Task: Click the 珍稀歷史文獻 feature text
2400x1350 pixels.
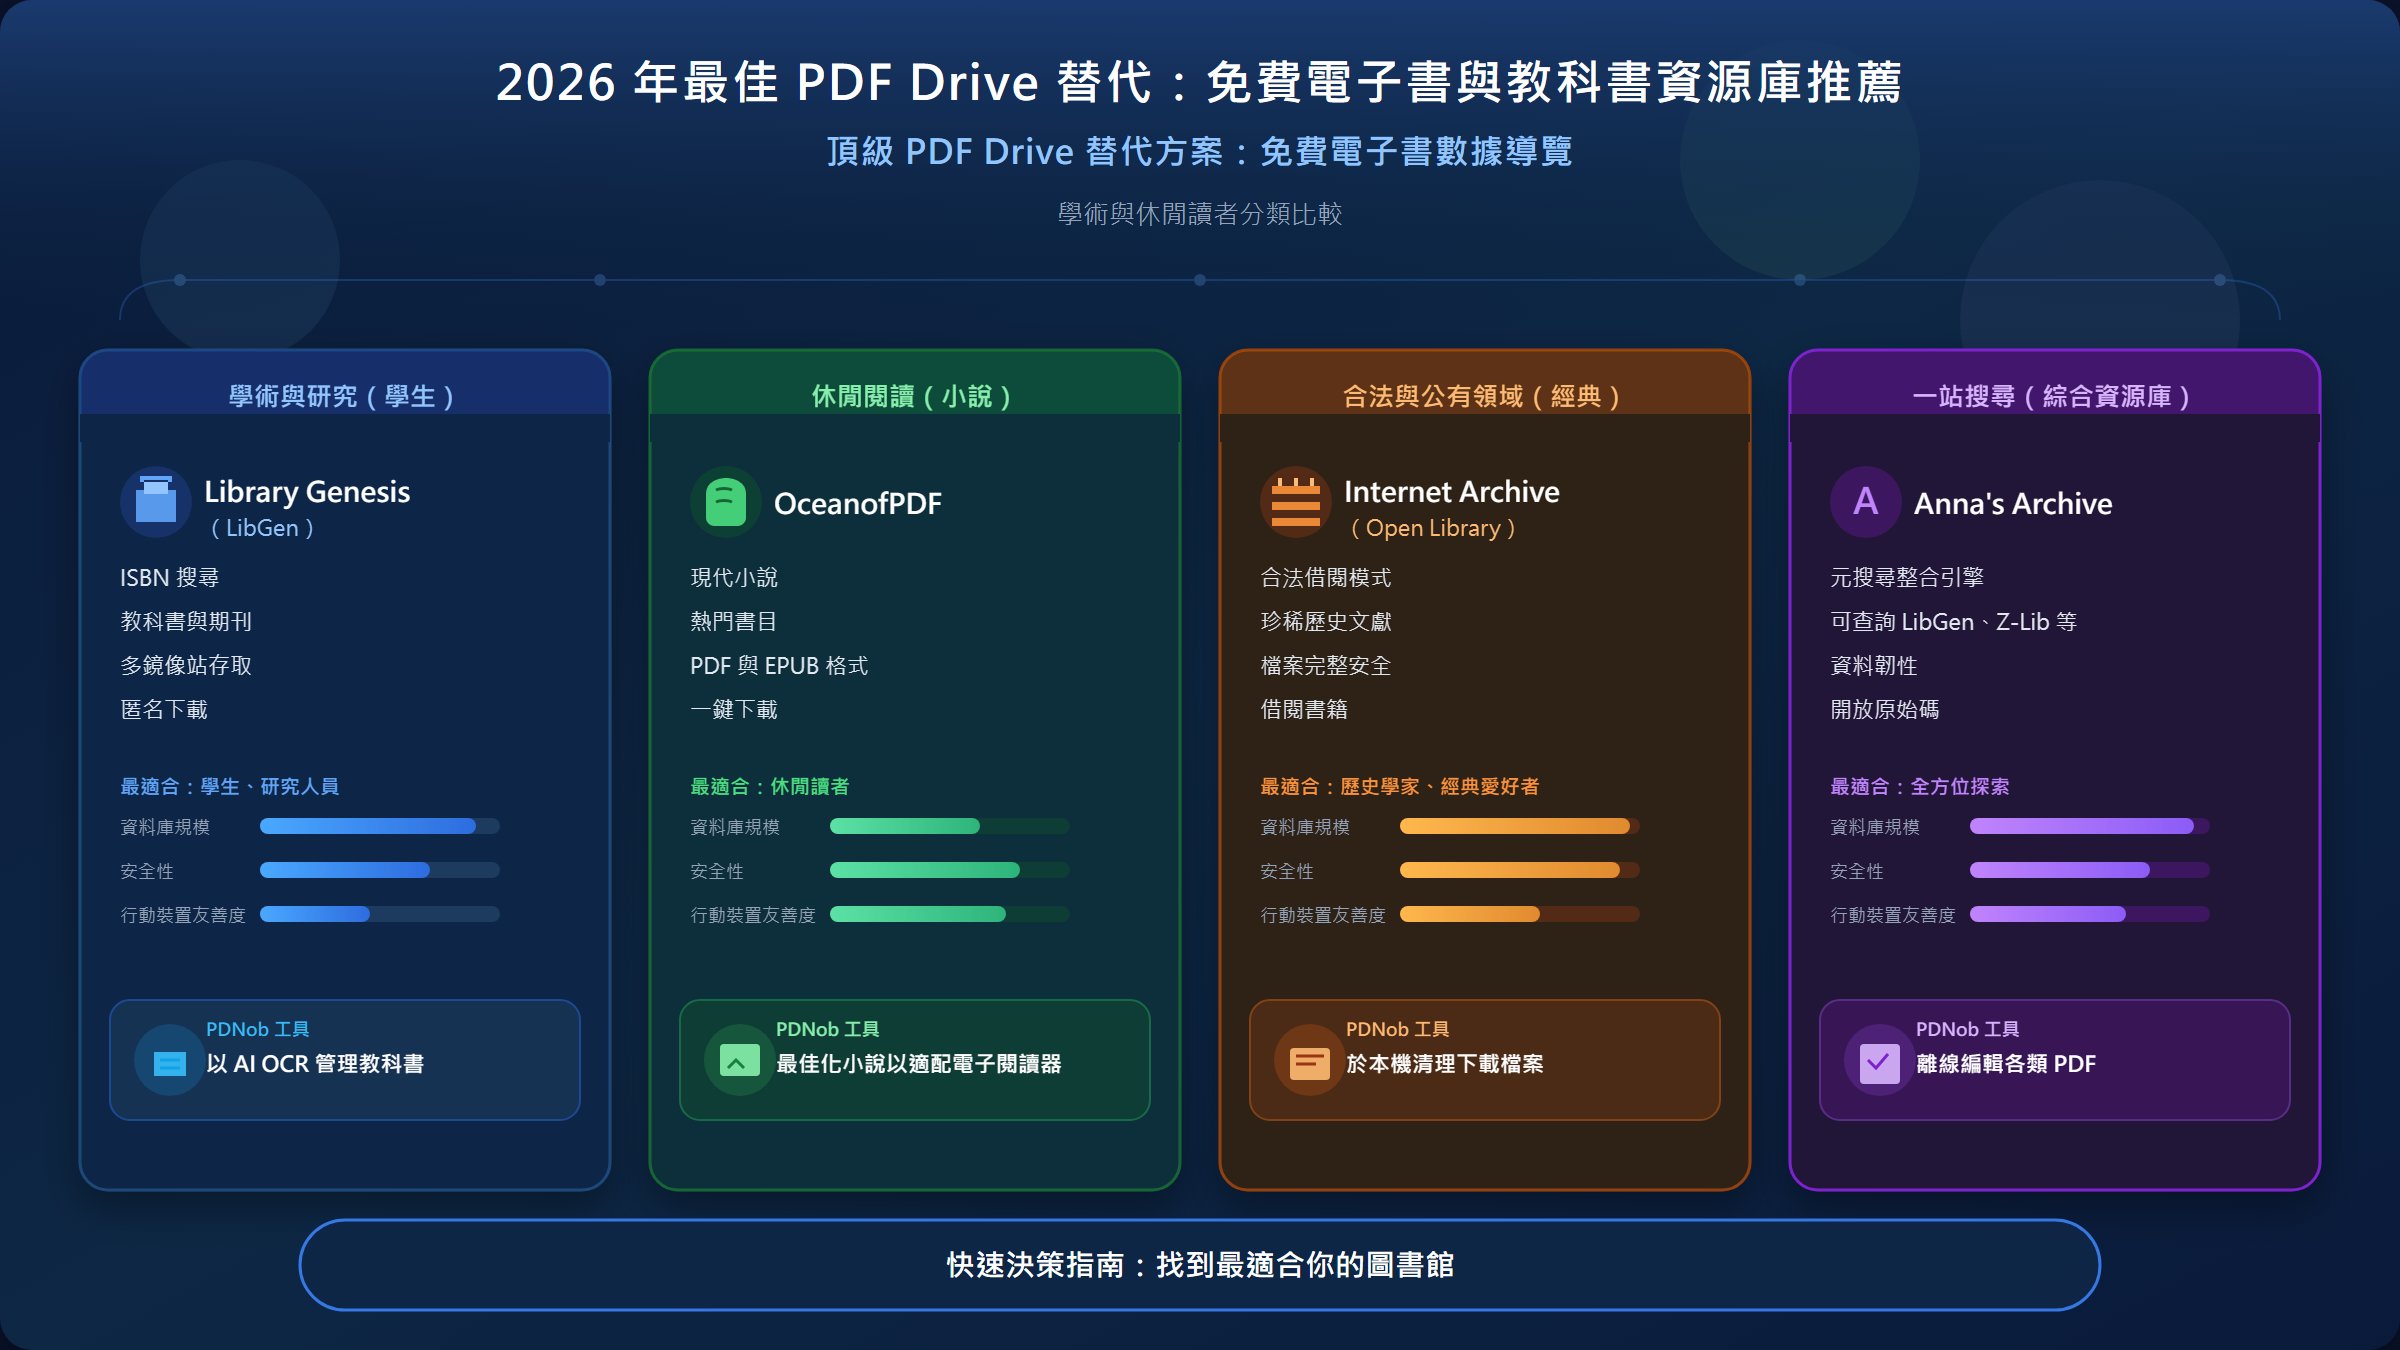Action: (x=1326, y=622)
